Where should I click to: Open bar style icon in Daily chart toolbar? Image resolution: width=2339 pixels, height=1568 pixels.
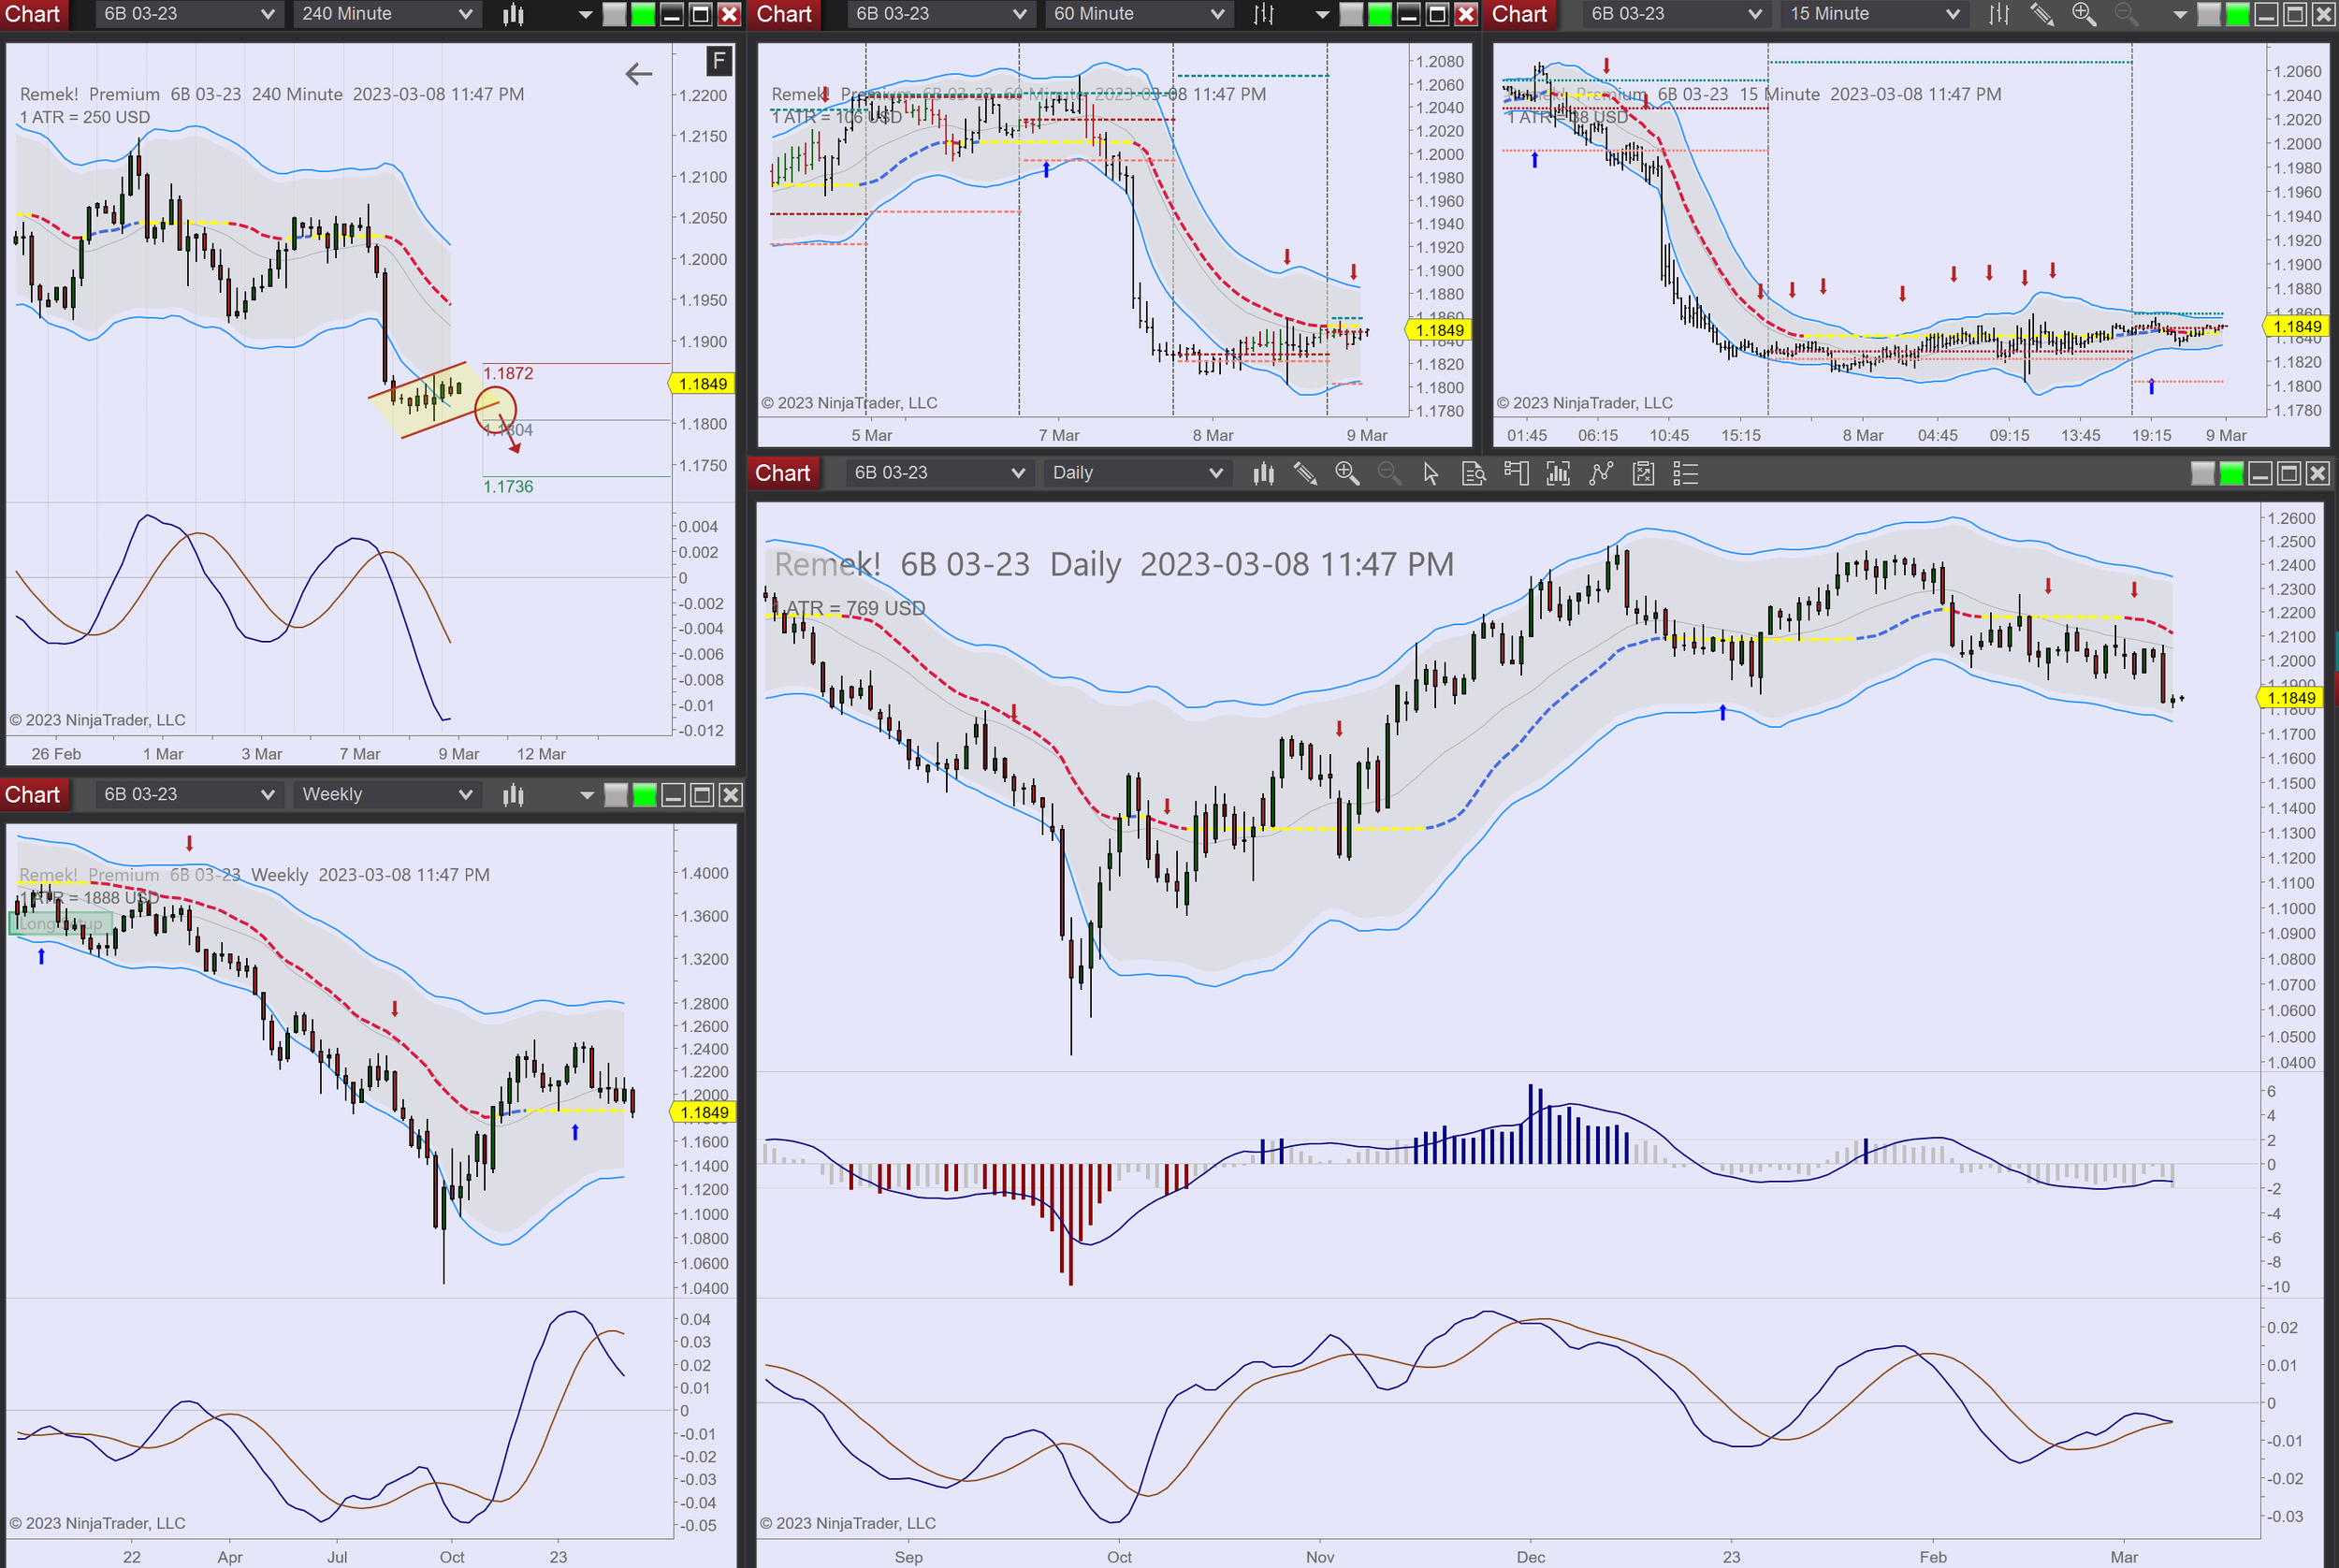[1263, 473]
